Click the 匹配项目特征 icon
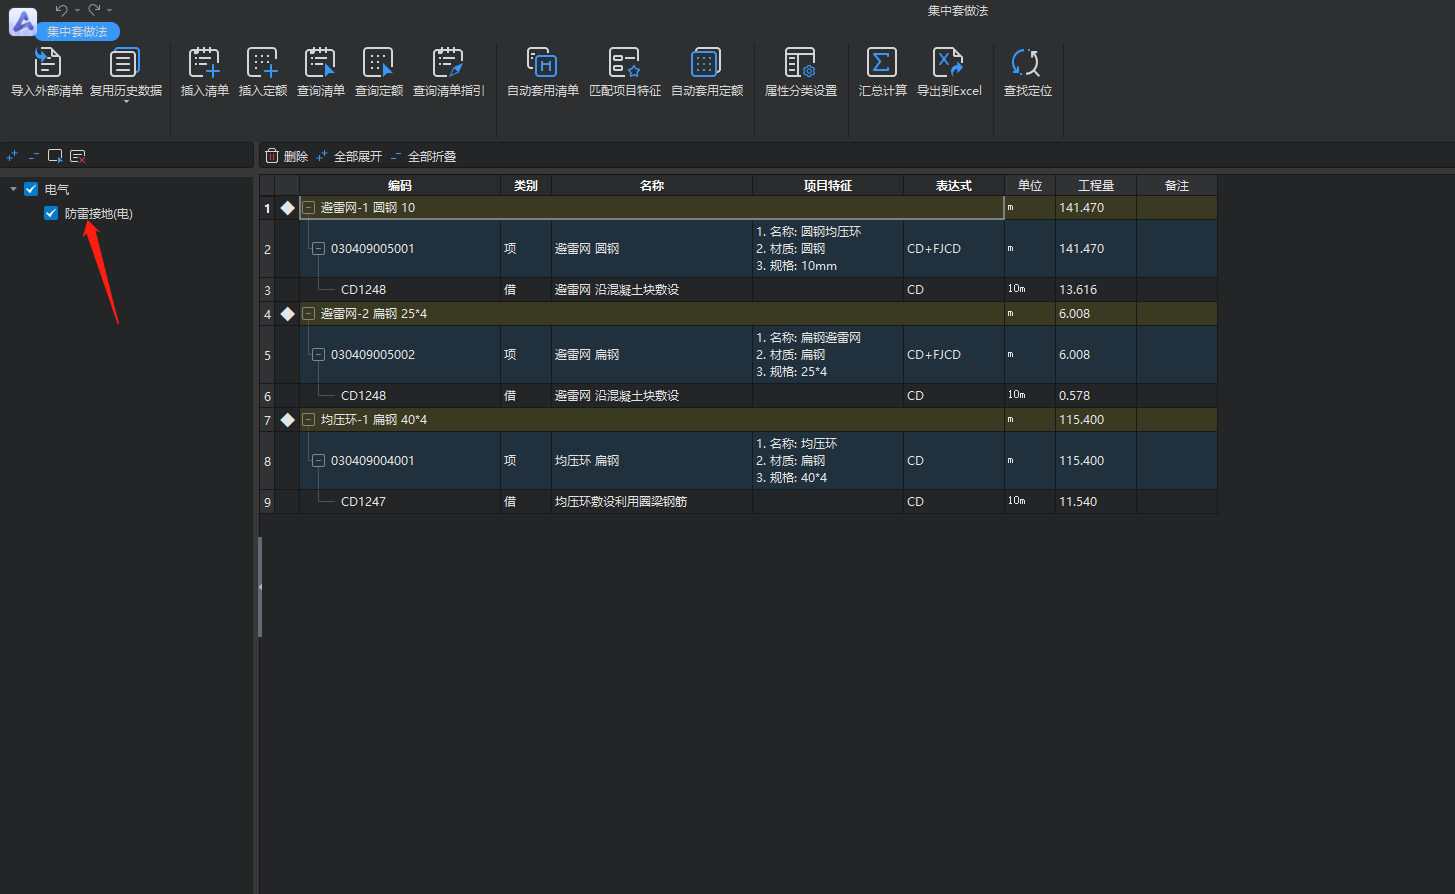1455x894 pixels. click(625, 63)
